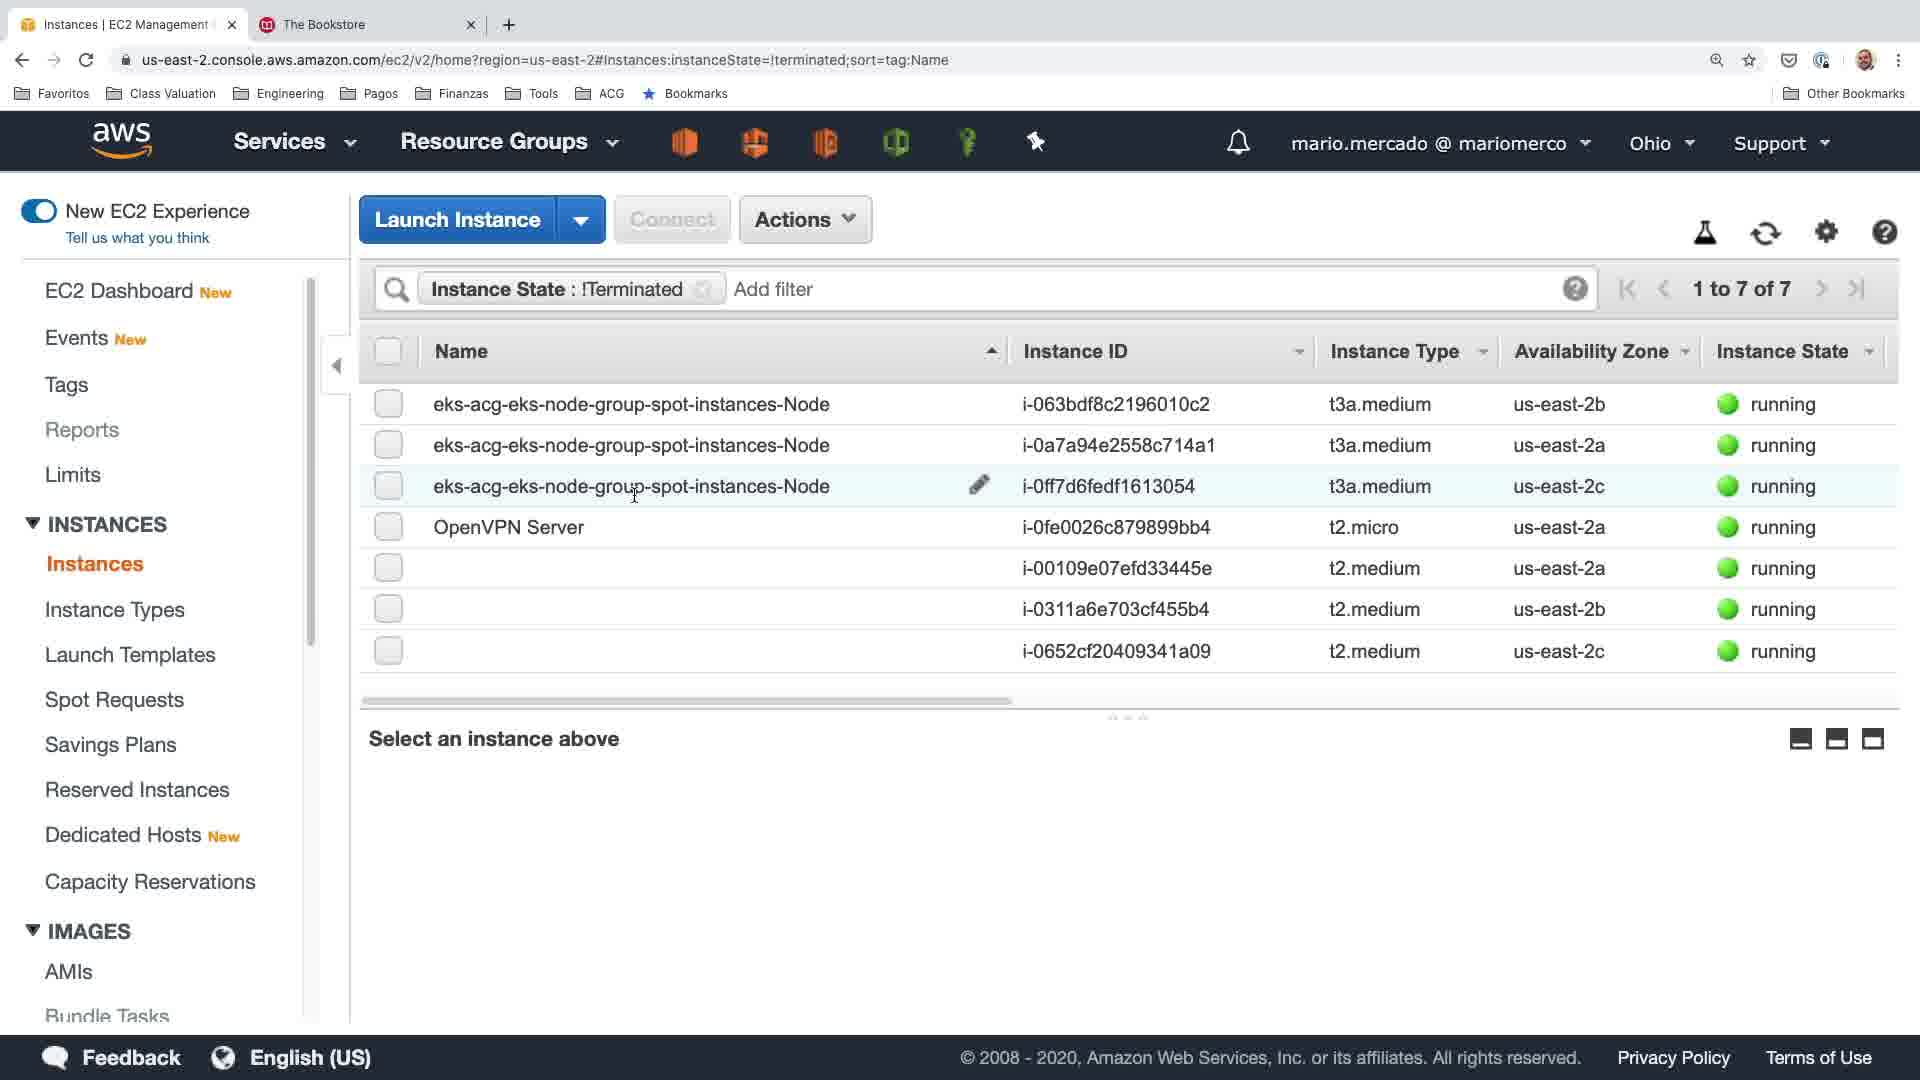Click the horizontal table scrollbar
This screenshot has width=1920, height=1080.
686,701
